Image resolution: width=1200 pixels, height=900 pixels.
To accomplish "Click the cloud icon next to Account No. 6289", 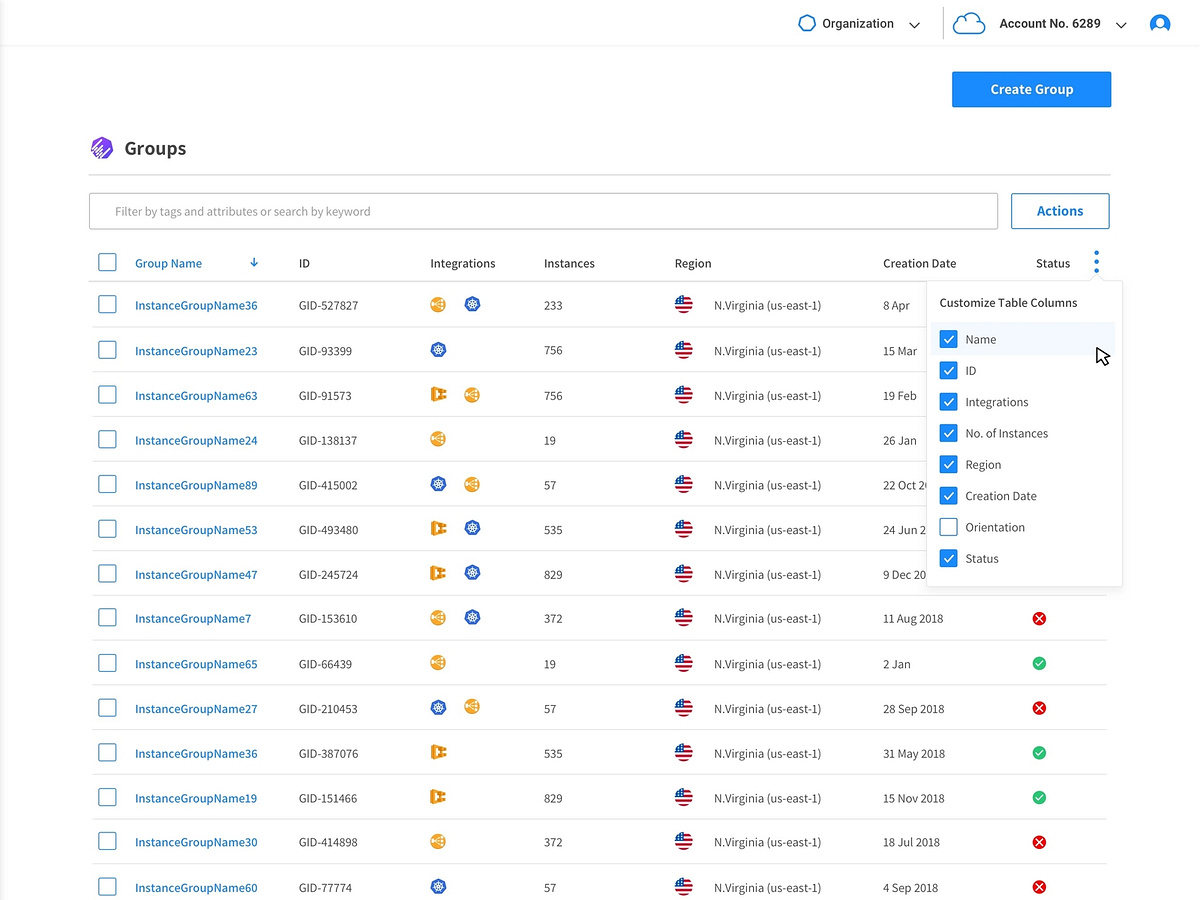I will point(968,22).
